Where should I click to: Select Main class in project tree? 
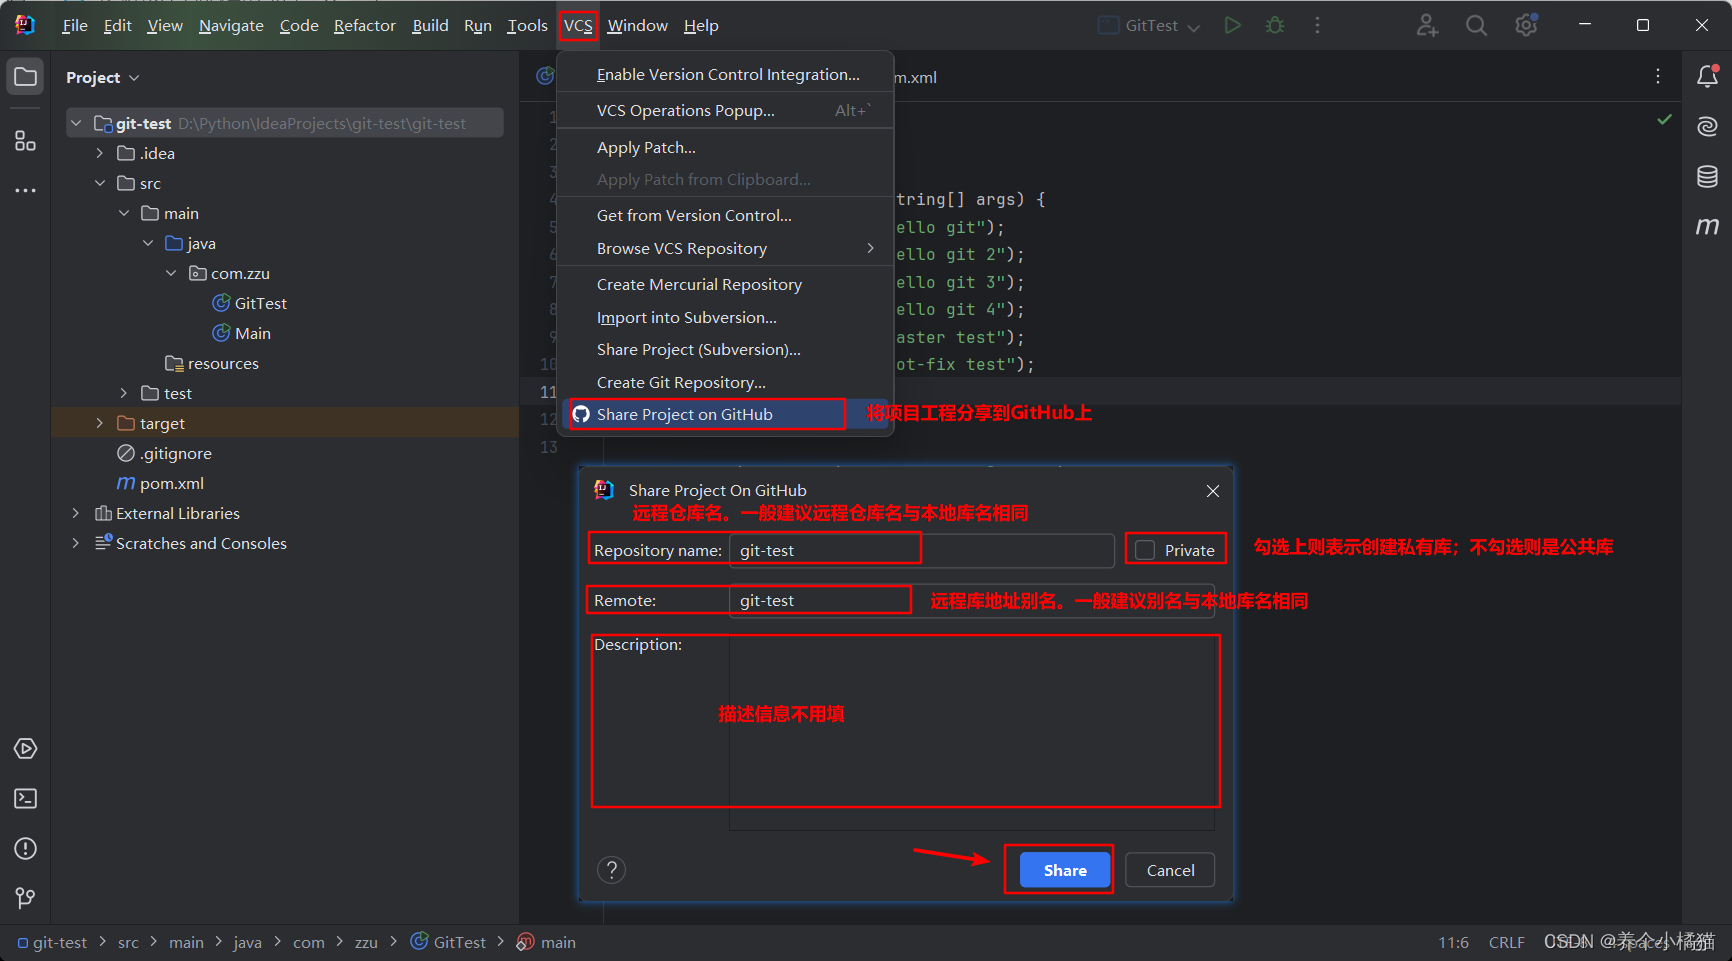242,333
